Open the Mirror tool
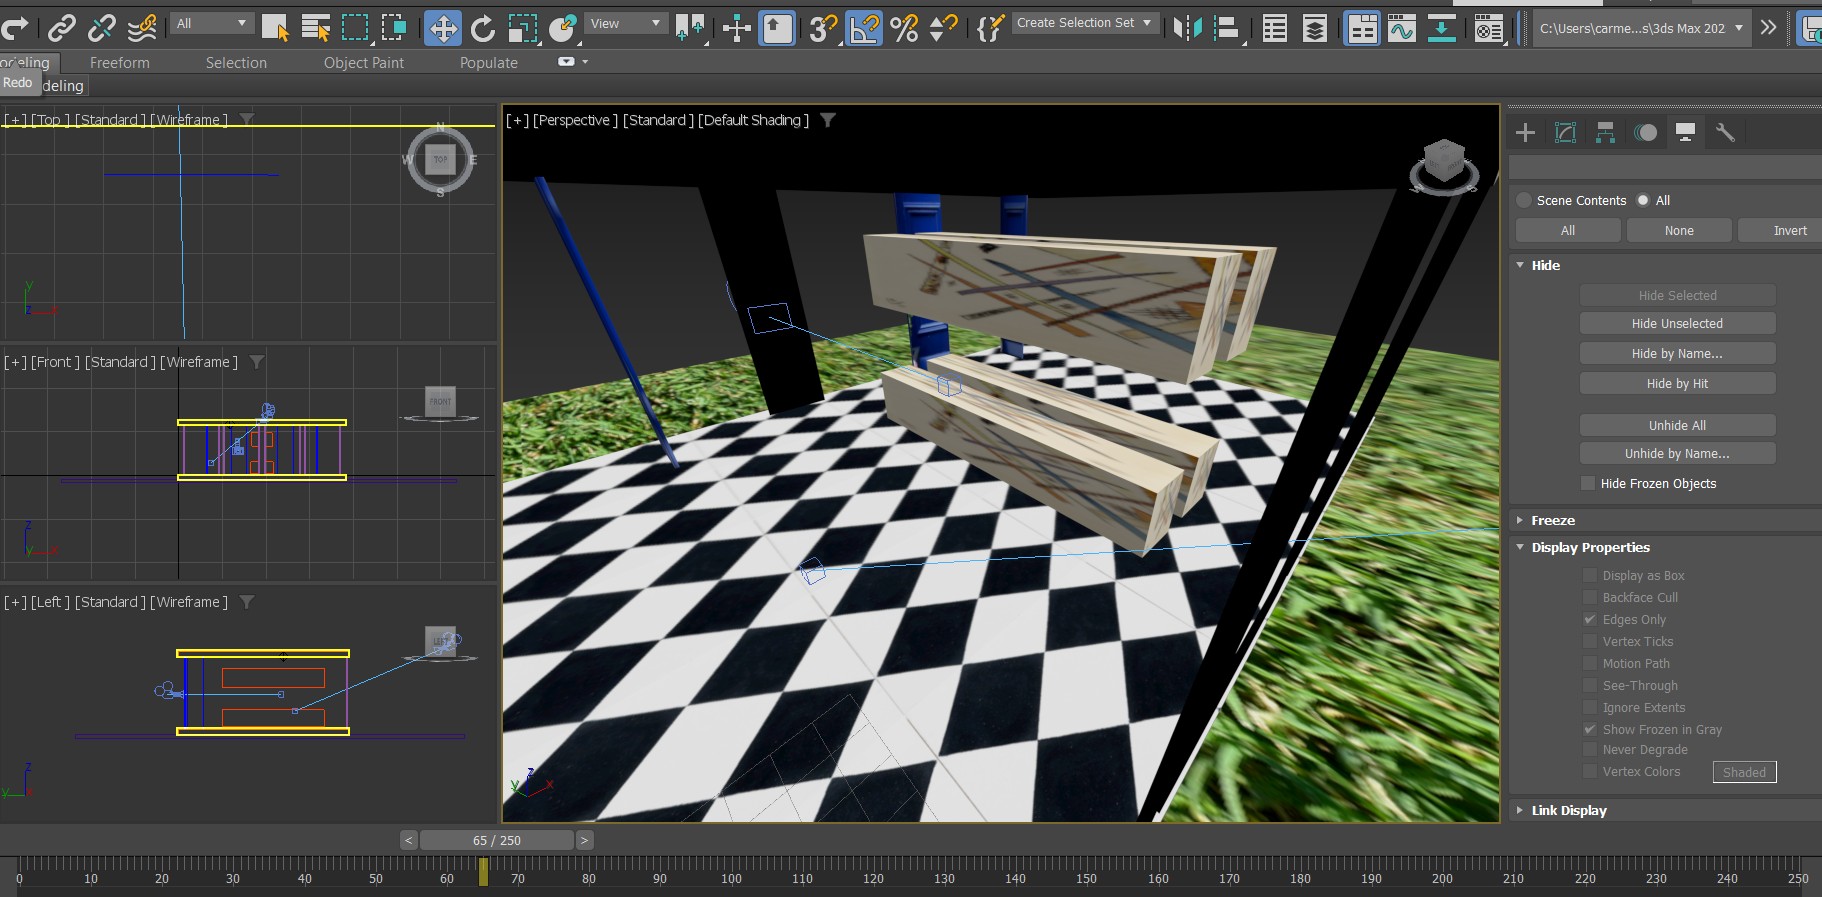This screenshot has width=1822, height=897. 1187,28
